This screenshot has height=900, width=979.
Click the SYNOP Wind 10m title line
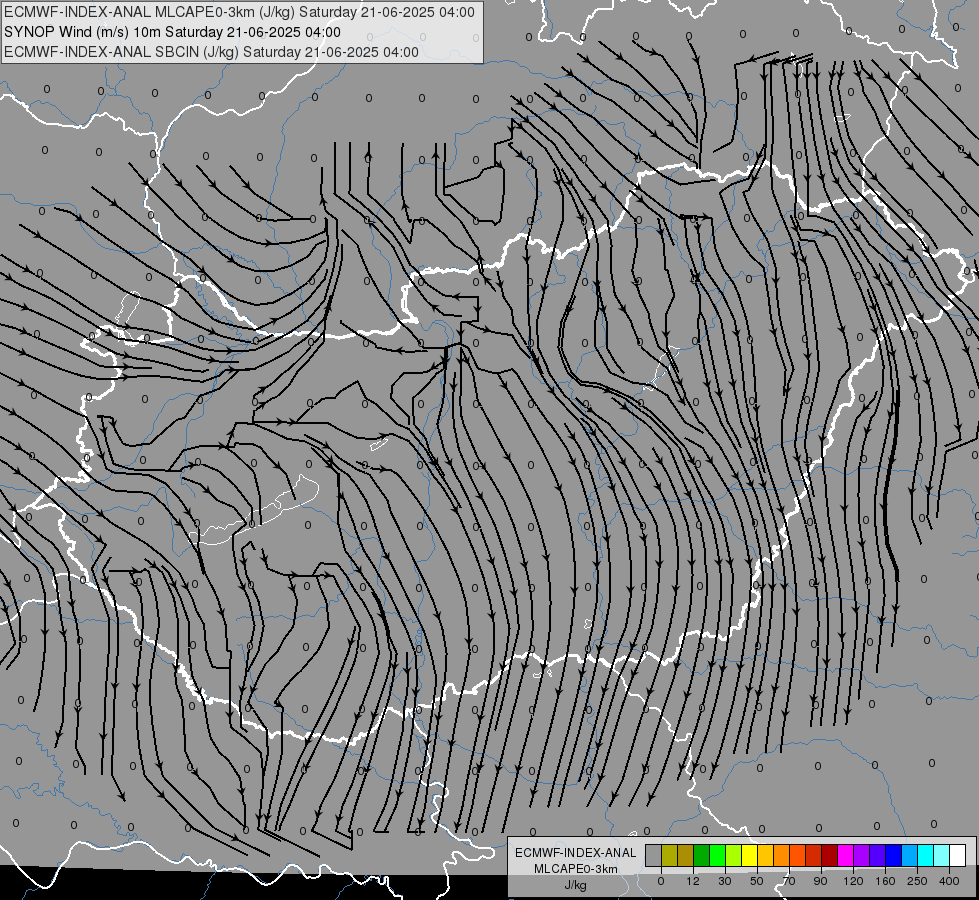[172, 32]
